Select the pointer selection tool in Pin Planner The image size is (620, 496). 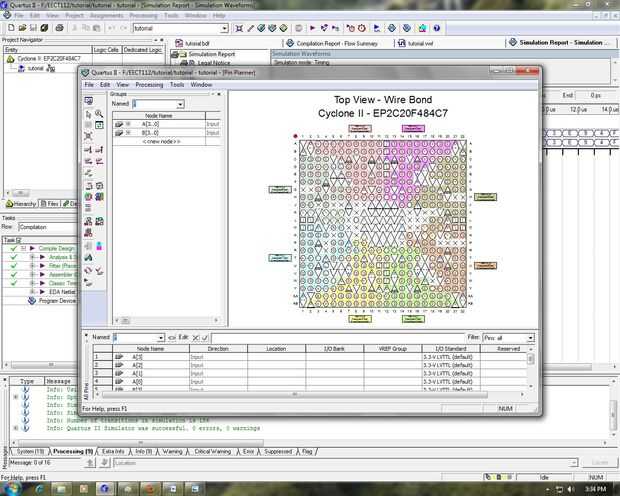pos(88,114)
